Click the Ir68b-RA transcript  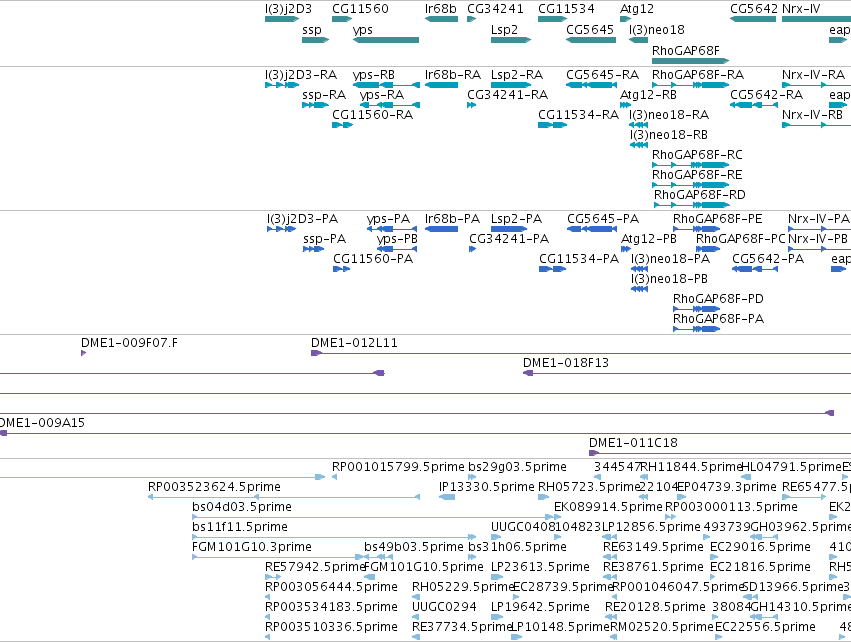pos(441,85)
